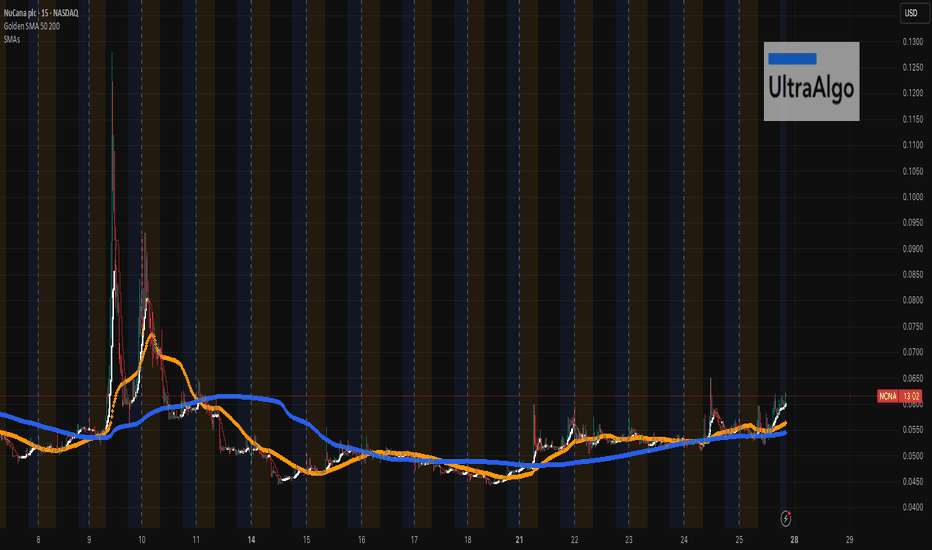This screenshot has width=932, height=550.
Task: Click the 0.0800 price axis label
Action: pyautogui.click(x=912, y=300)
